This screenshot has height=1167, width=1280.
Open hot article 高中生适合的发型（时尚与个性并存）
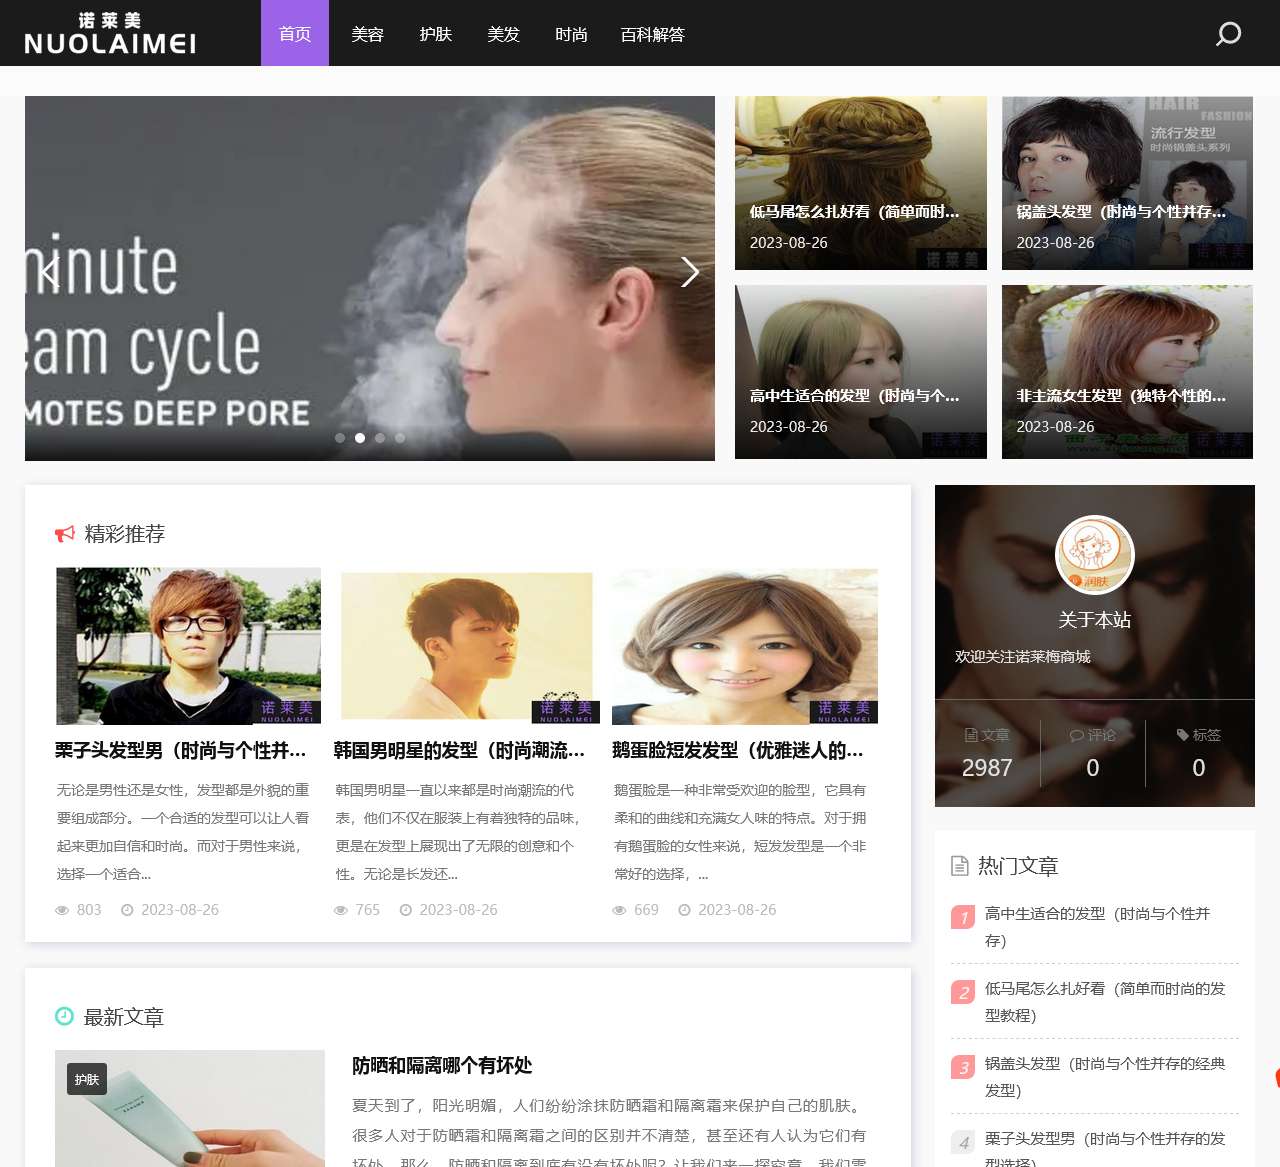pos(1098,927)
